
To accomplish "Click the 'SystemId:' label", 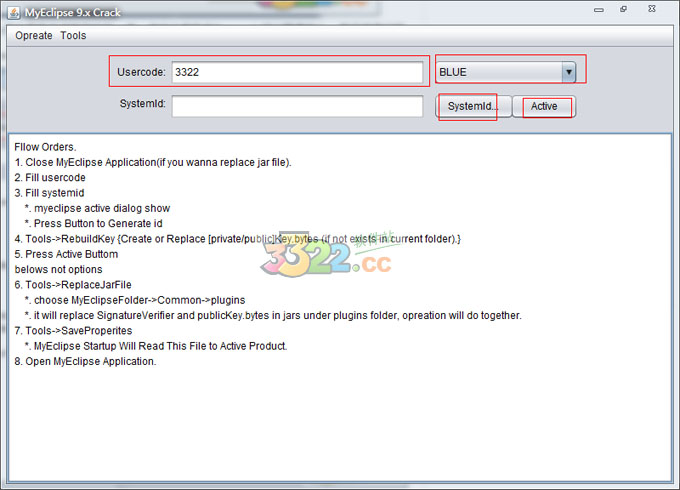I will pos(143,104).
